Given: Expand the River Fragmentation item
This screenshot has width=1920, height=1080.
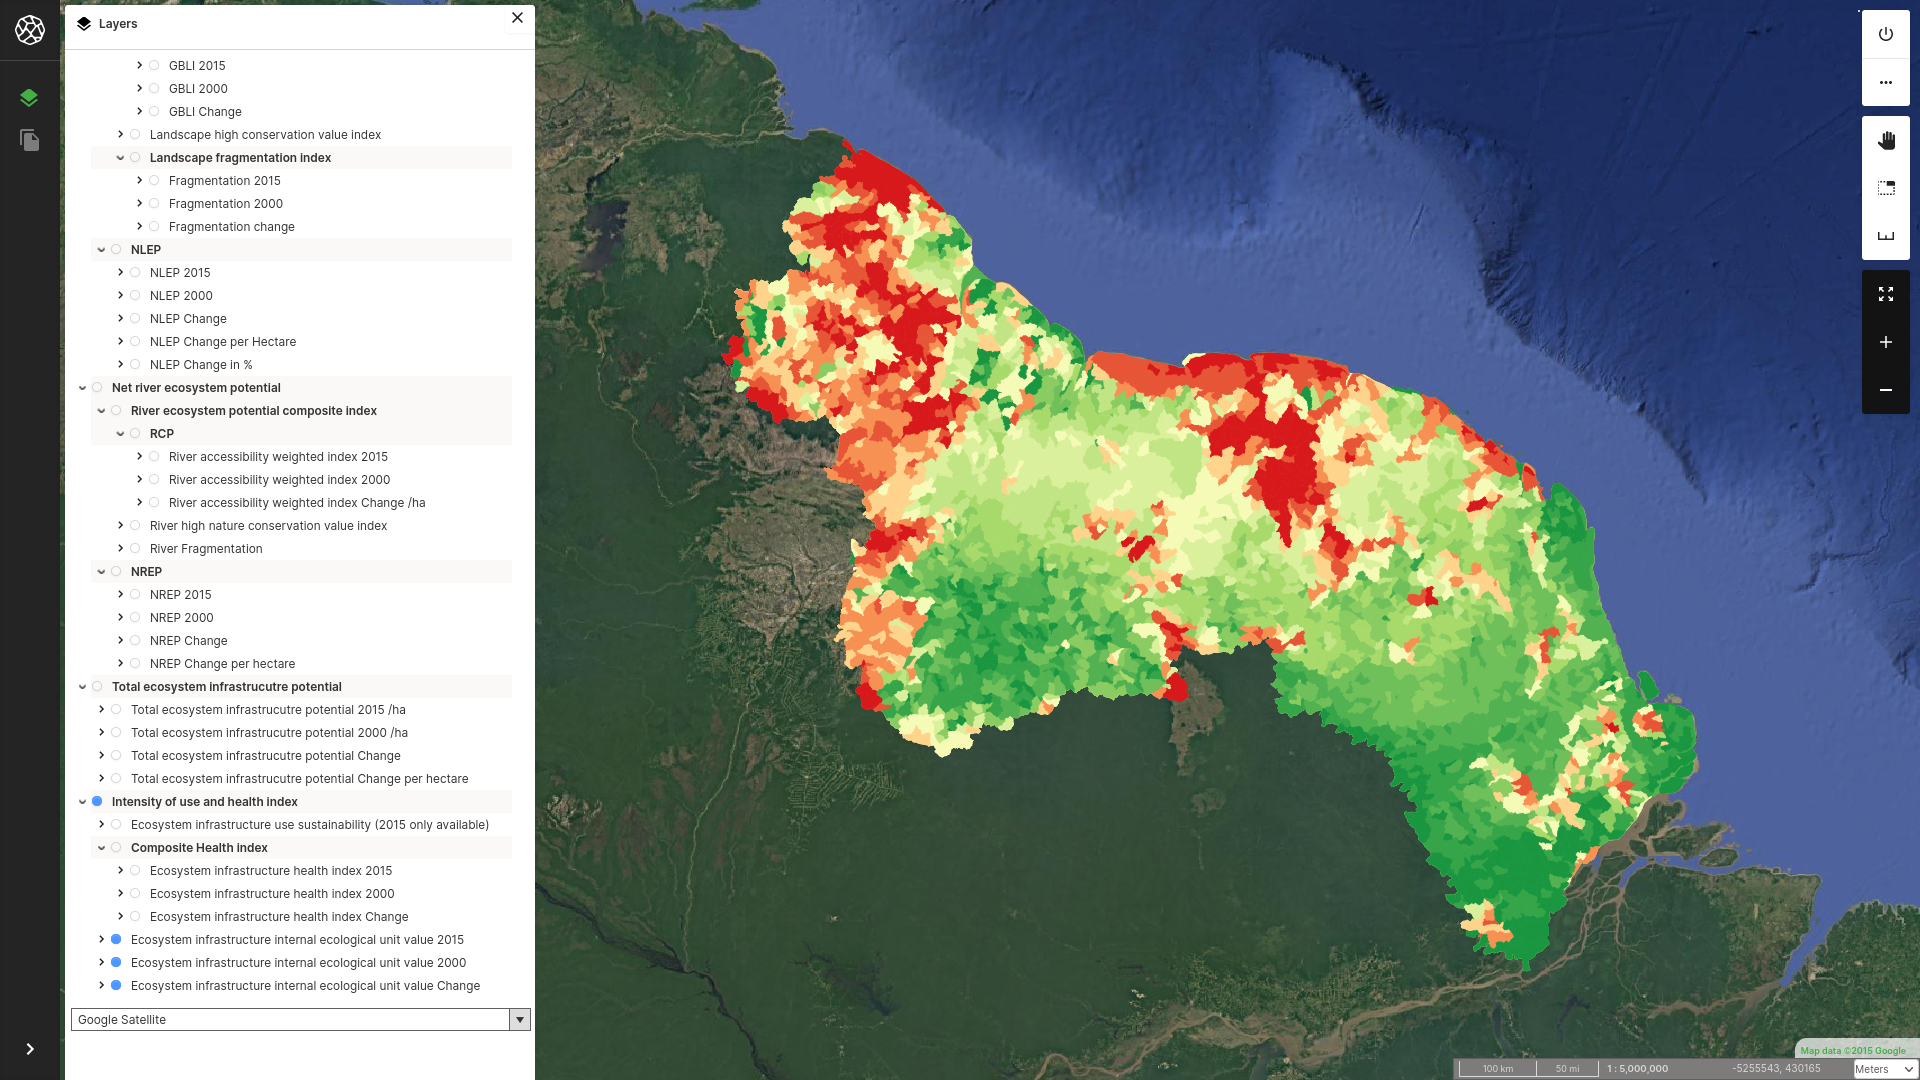Looking at the screenshot, I should point(120,548).
